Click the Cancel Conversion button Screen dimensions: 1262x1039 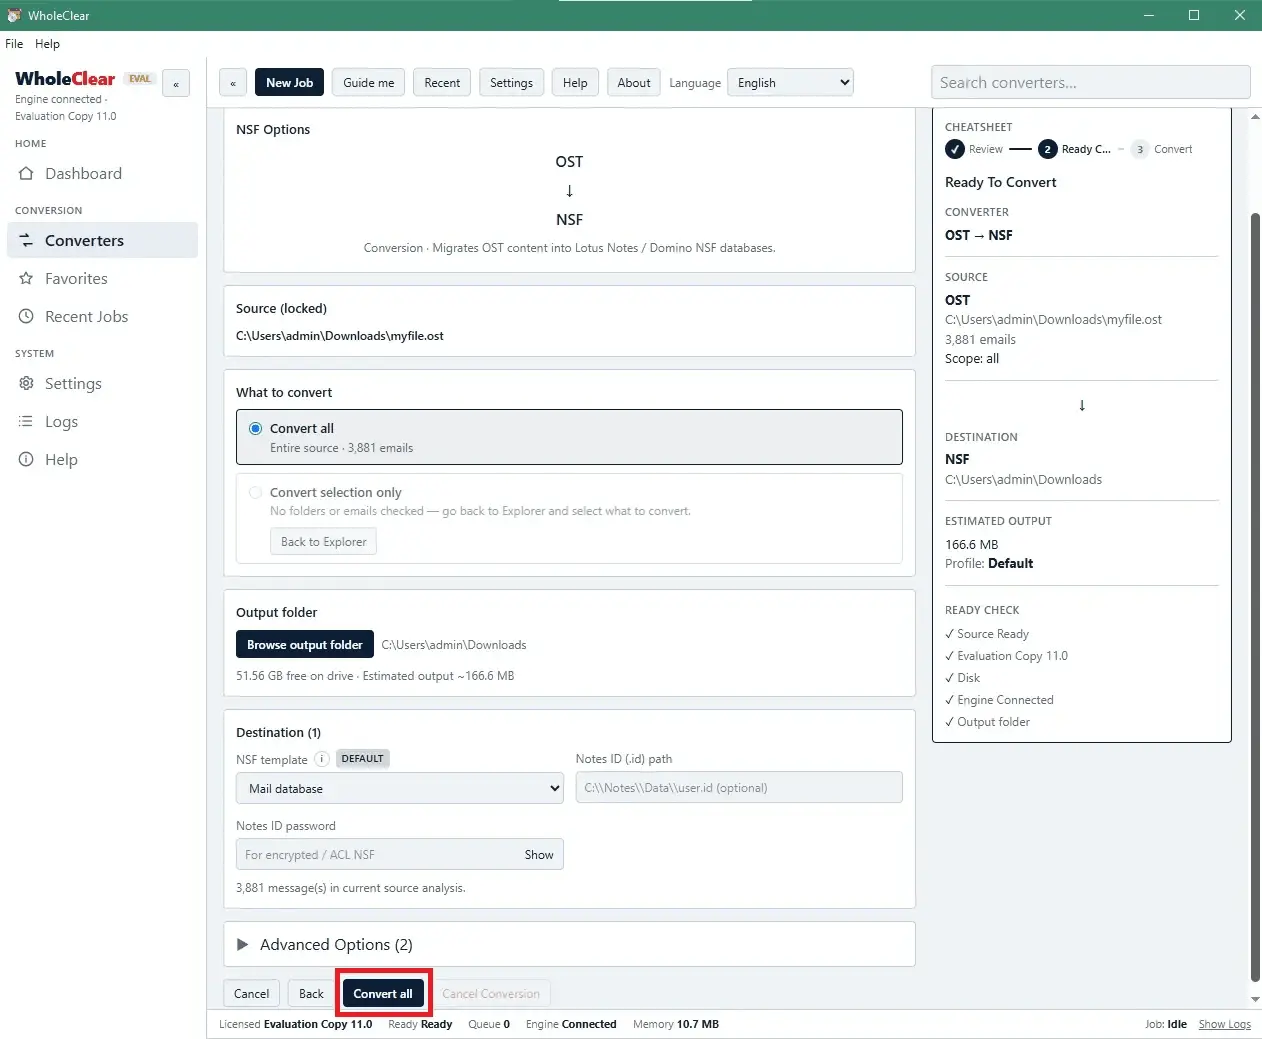(491, 994)
